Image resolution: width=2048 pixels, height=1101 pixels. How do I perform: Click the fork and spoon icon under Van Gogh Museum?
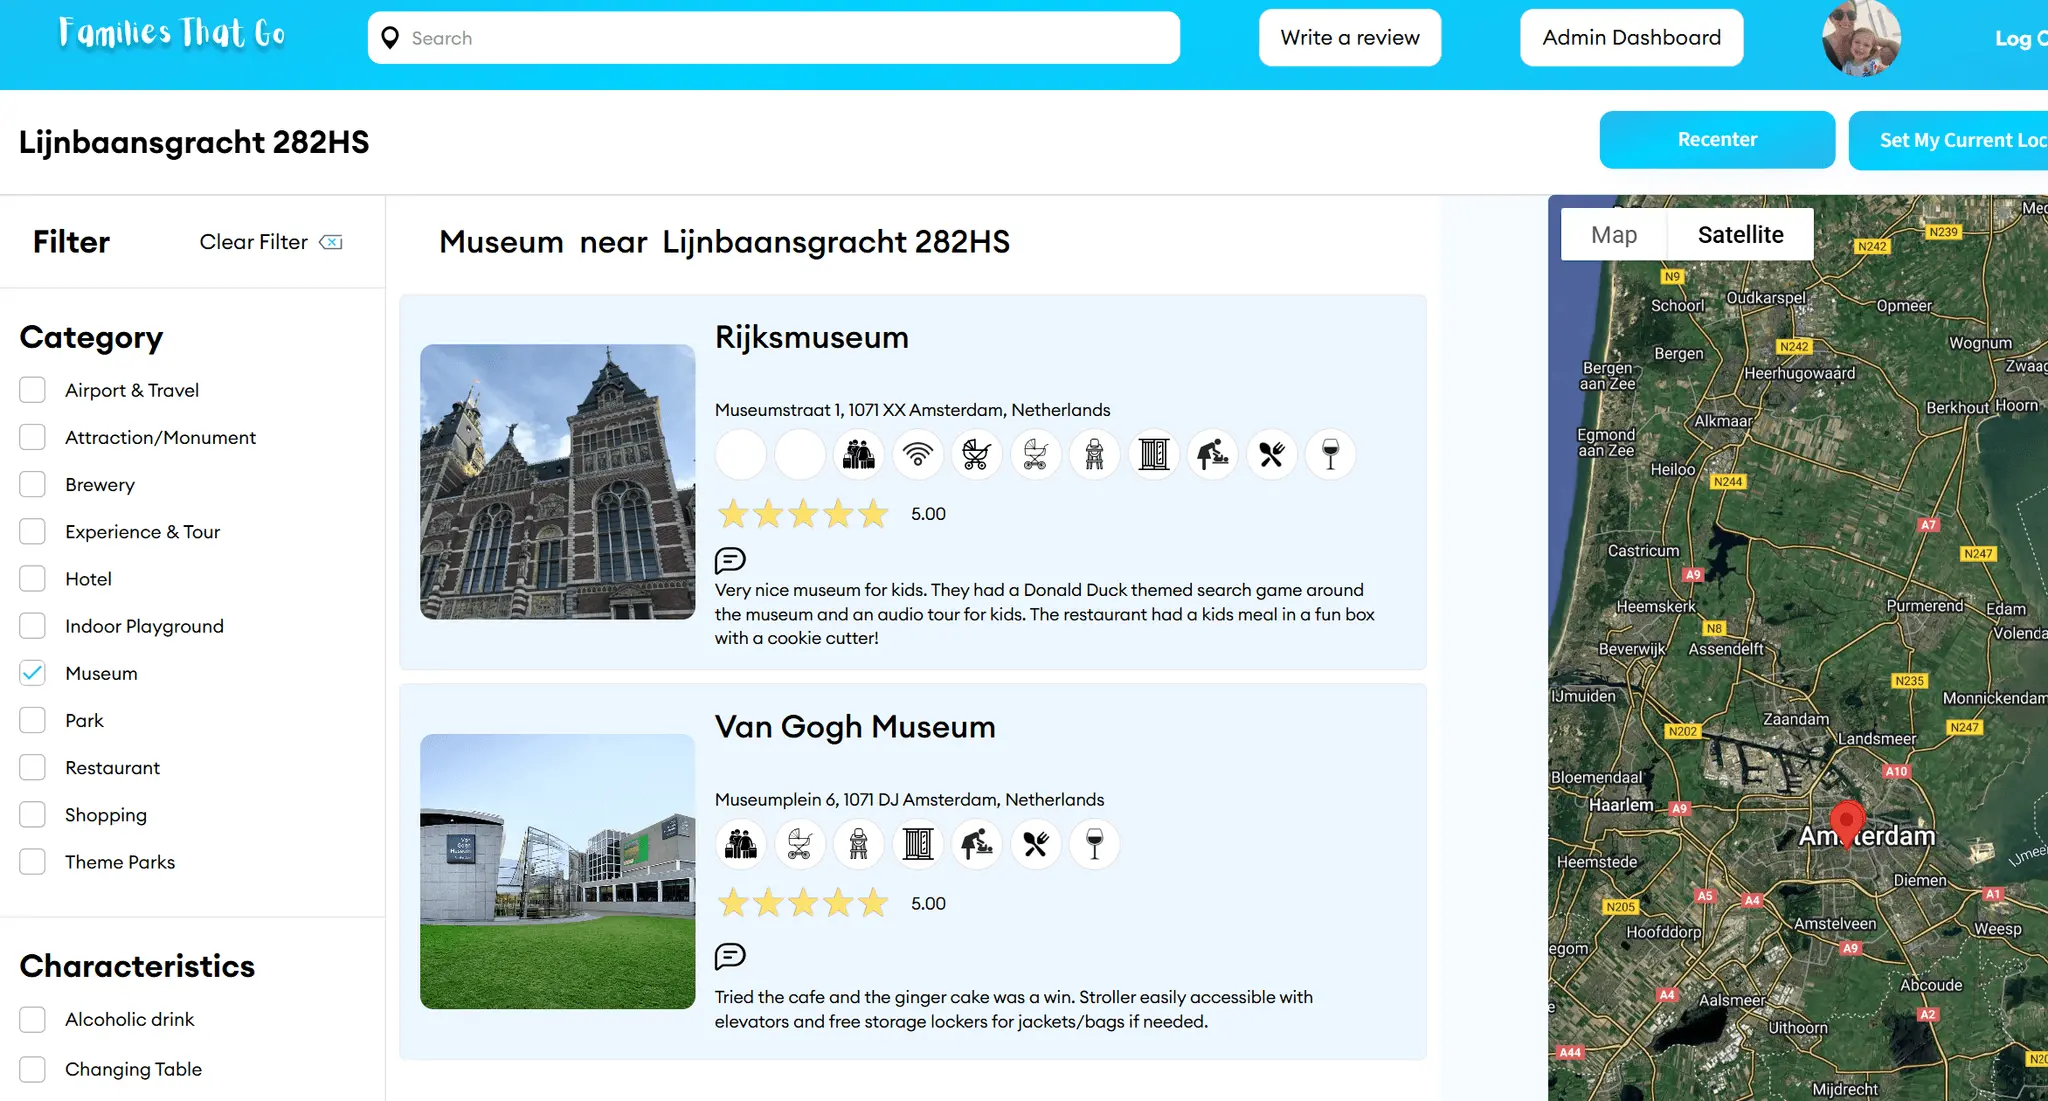pyautogui.click(x=1036, y=845)
